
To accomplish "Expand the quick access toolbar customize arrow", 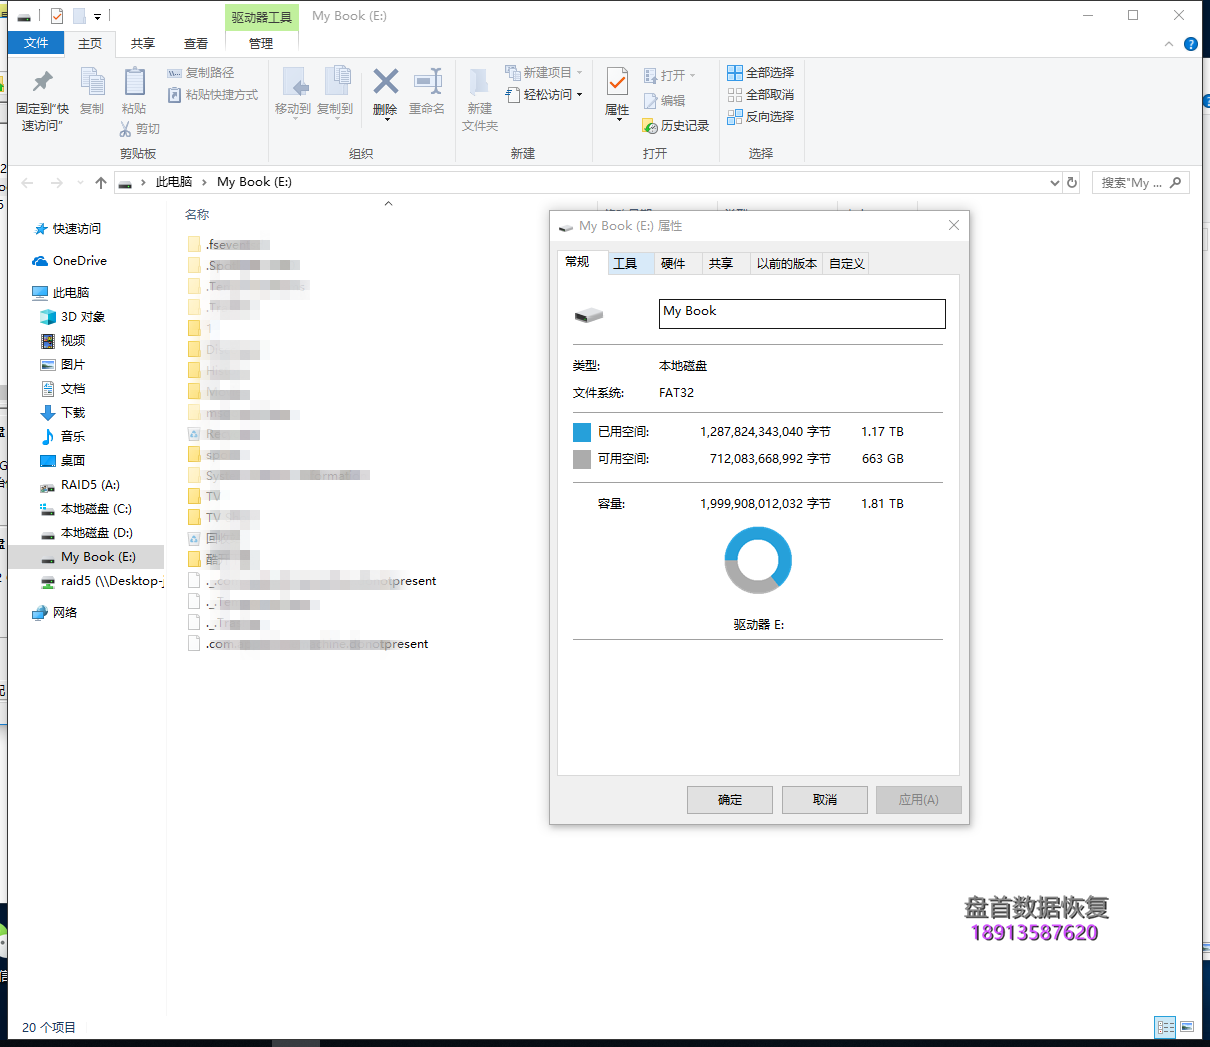I will click(x=96, y=15).
